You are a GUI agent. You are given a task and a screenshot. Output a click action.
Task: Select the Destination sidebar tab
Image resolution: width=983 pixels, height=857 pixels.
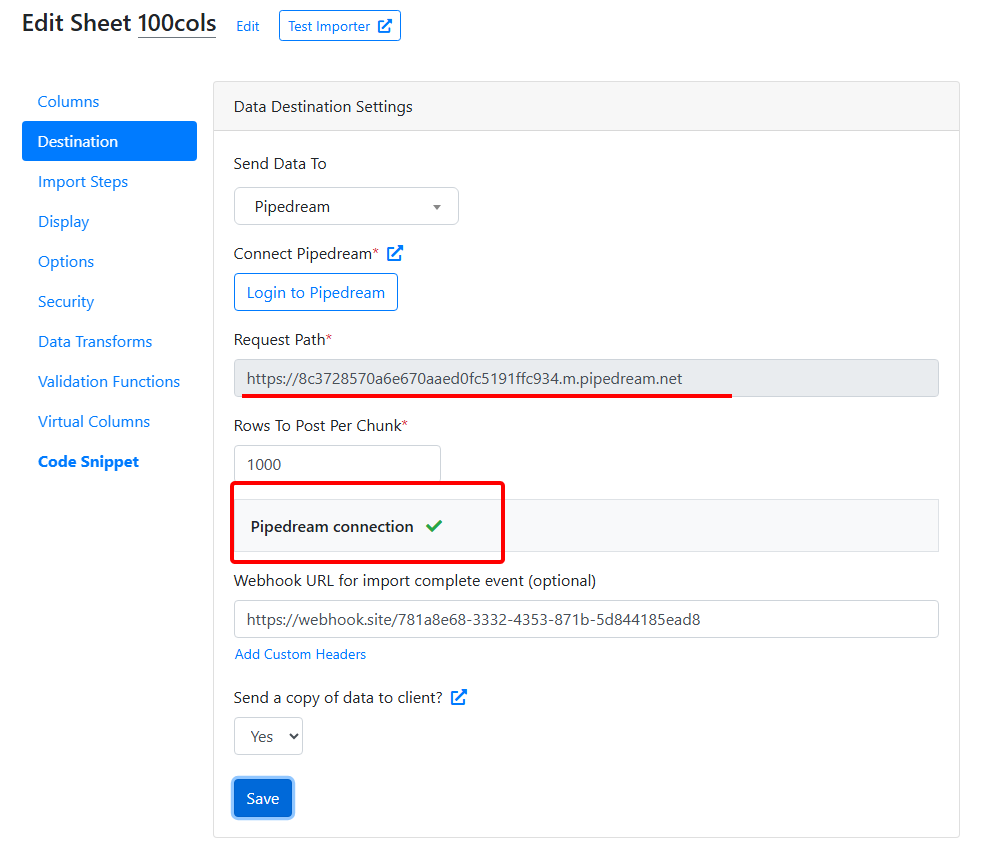click(109, 141)
